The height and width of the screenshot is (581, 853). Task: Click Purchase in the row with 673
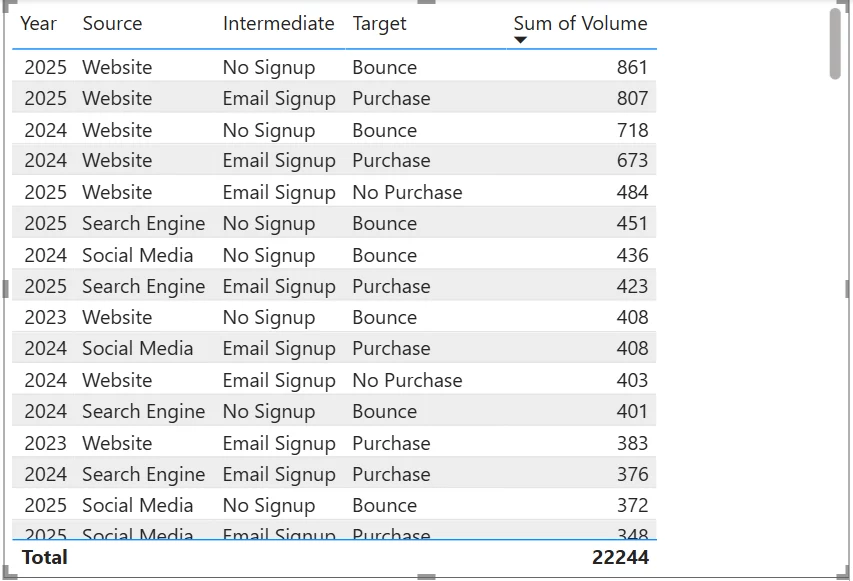[x=391, y=160]
